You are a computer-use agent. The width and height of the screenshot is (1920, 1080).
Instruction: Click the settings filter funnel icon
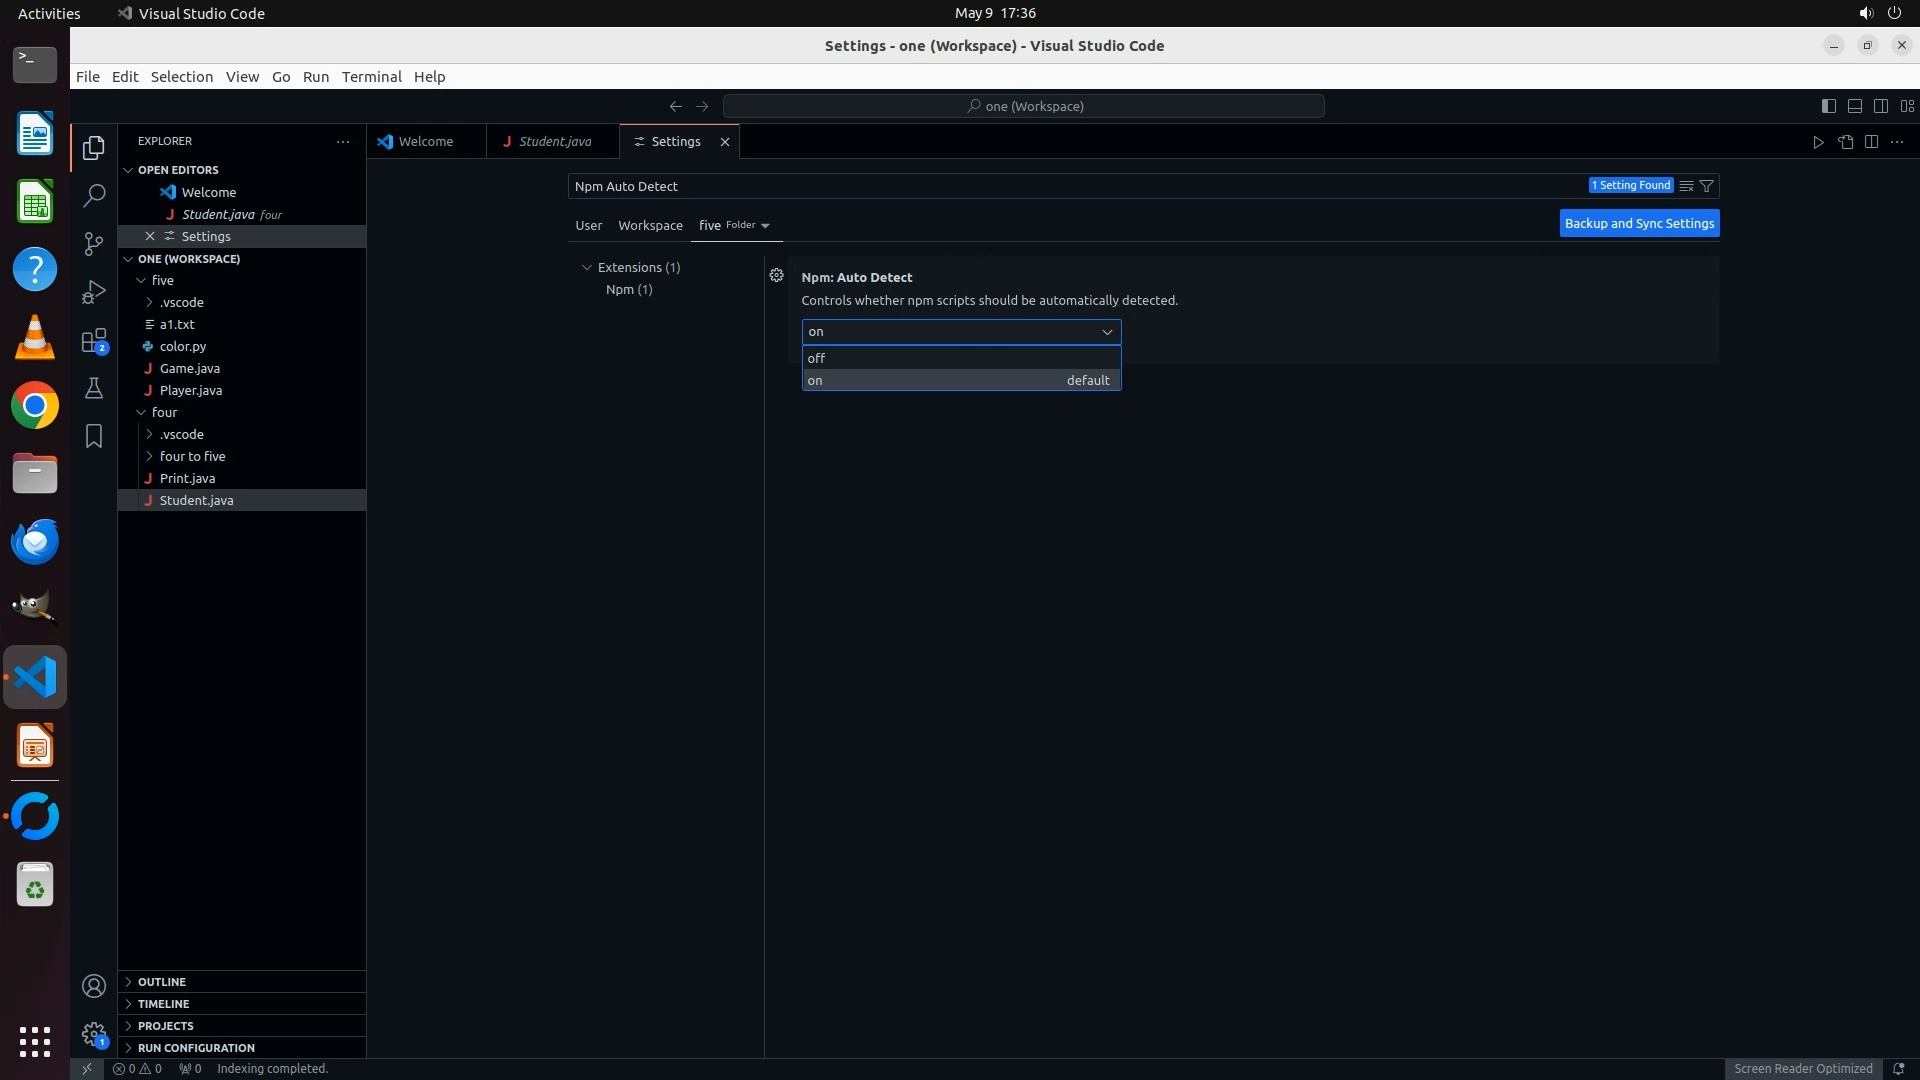[x=1707, y=186]
